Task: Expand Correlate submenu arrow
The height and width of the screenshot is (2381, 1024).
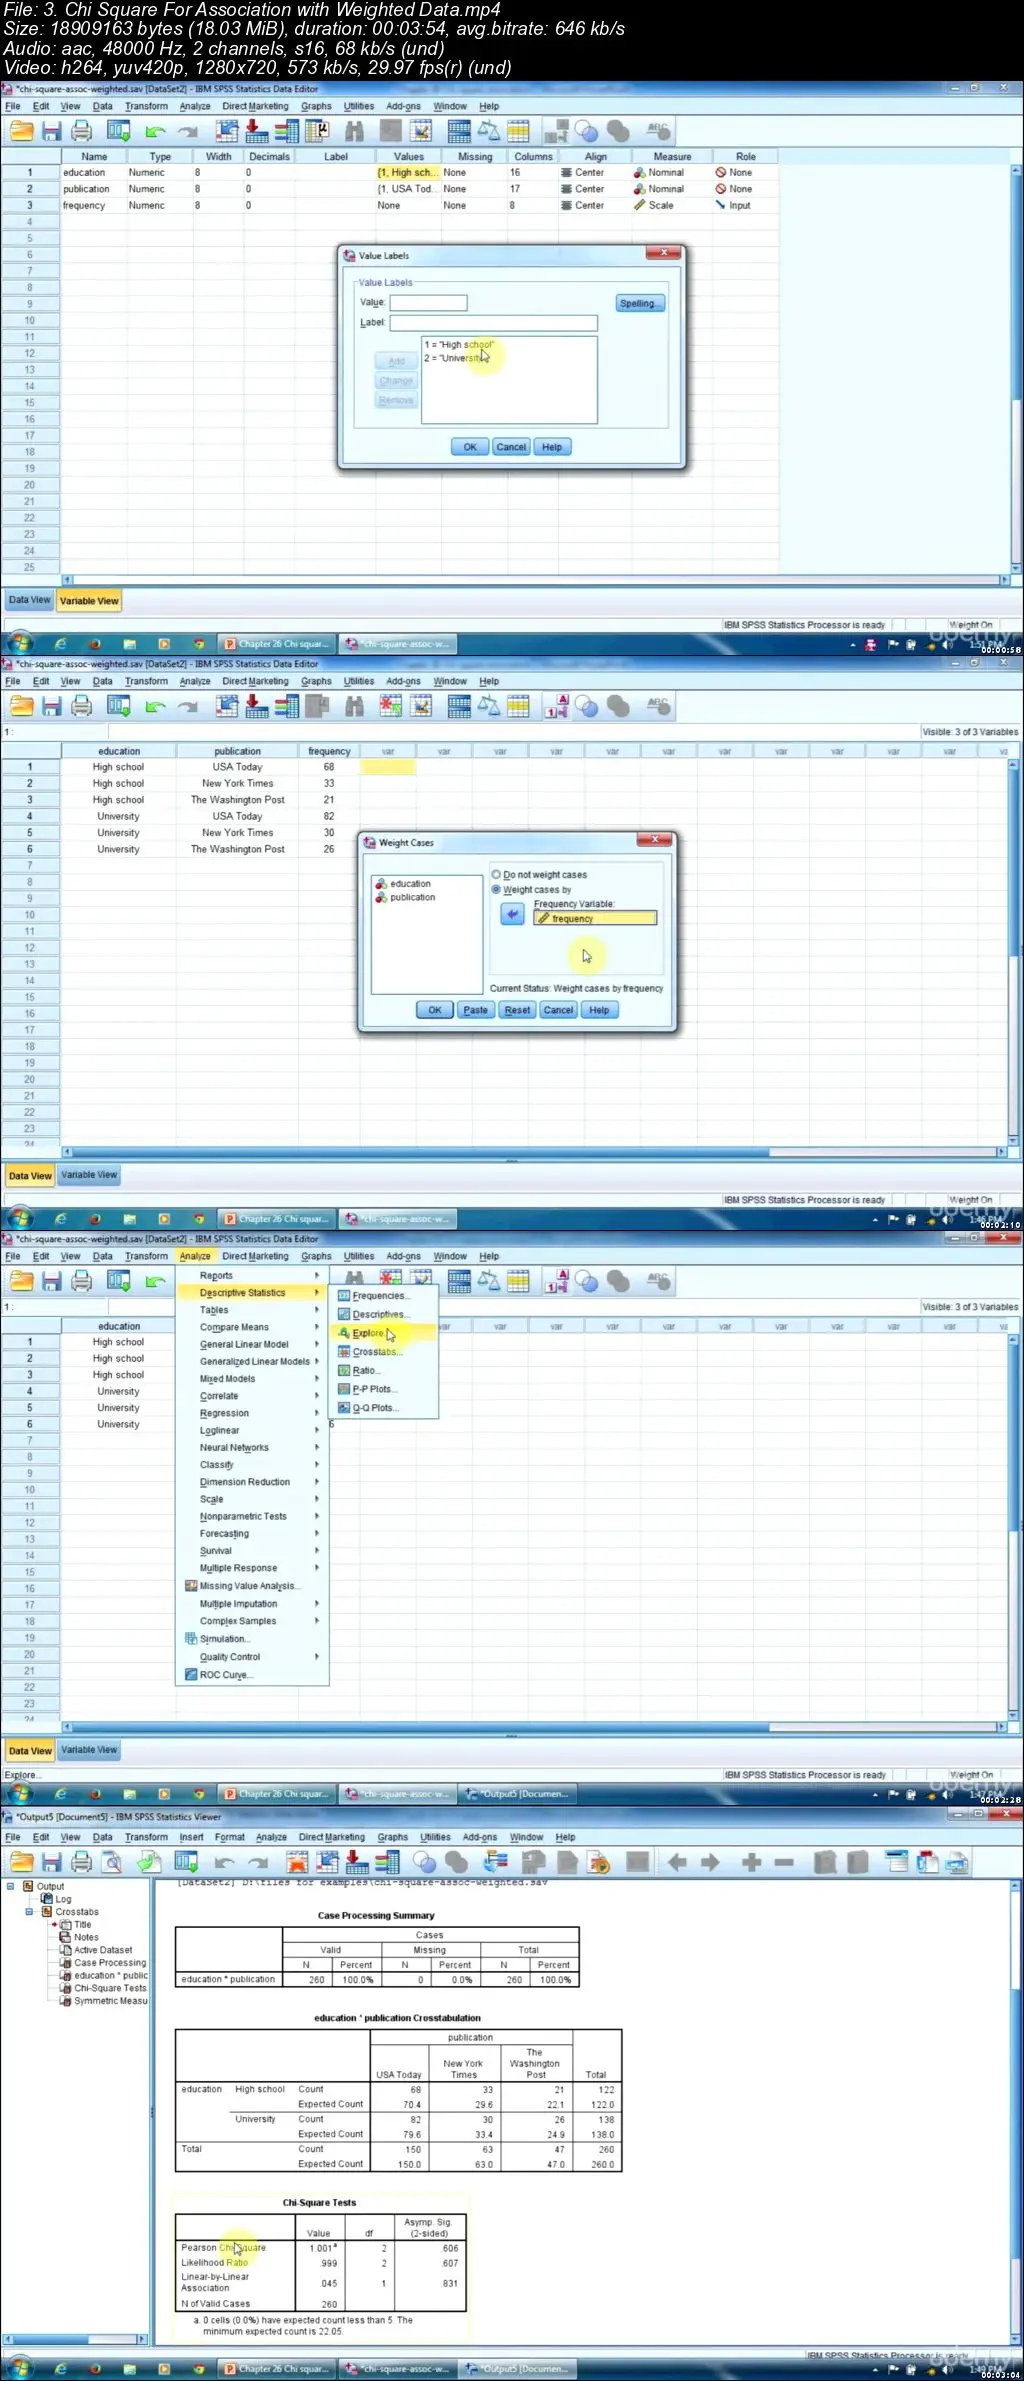Action: pyautogui.click(x=317, y=1396)
